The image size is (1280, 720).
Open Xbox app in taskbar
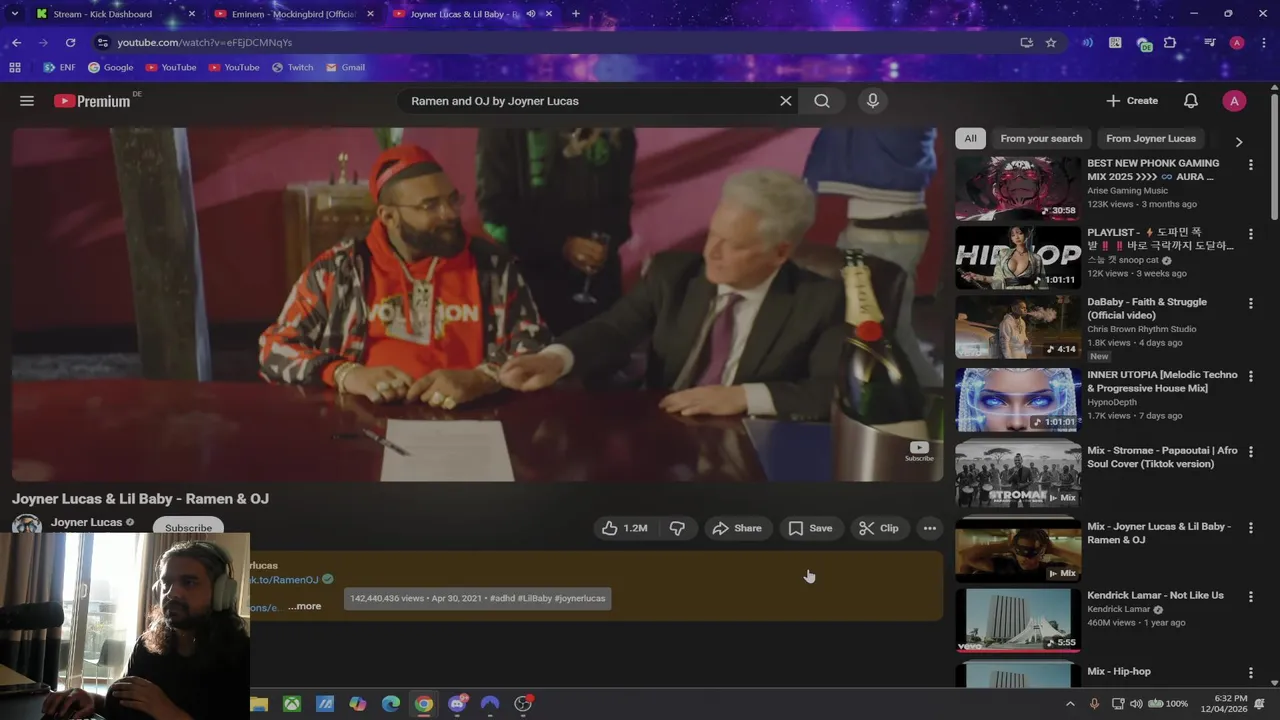coord(292,704)
